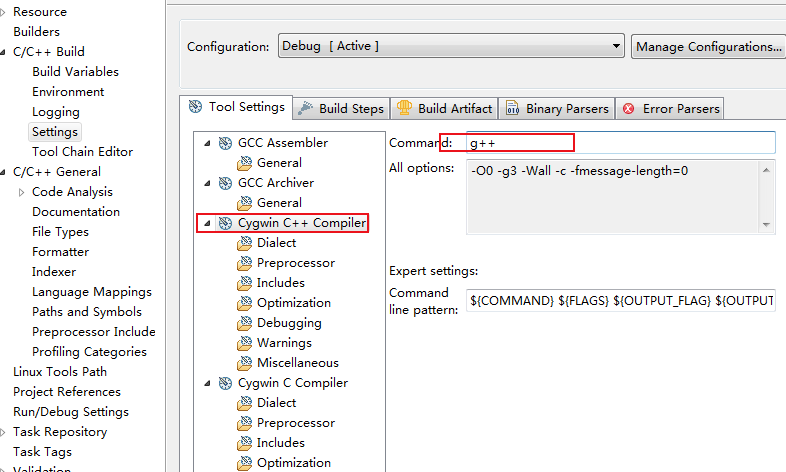Open the Build Artifact tab
Viewport: 786px width, 472px height.
(444, 109)
